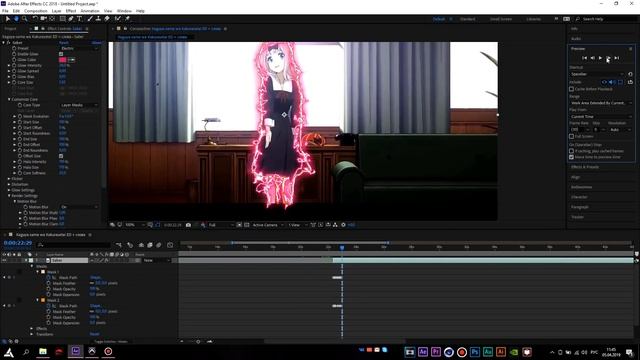Viewport: 640px width, 360px height.
Task: Open the viewer resolution Full dropdown
Action: (221, 225)
